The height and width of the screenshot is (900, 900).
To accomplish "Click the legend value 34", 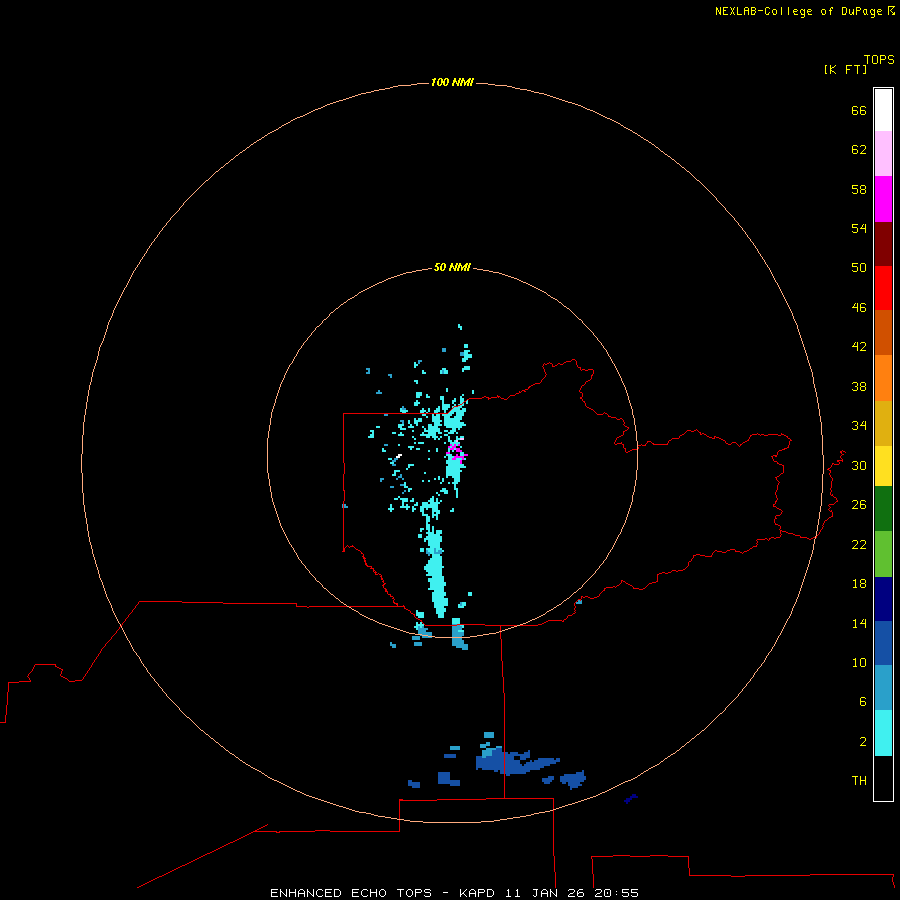I will pyautogui.click(x=859, y=426).
